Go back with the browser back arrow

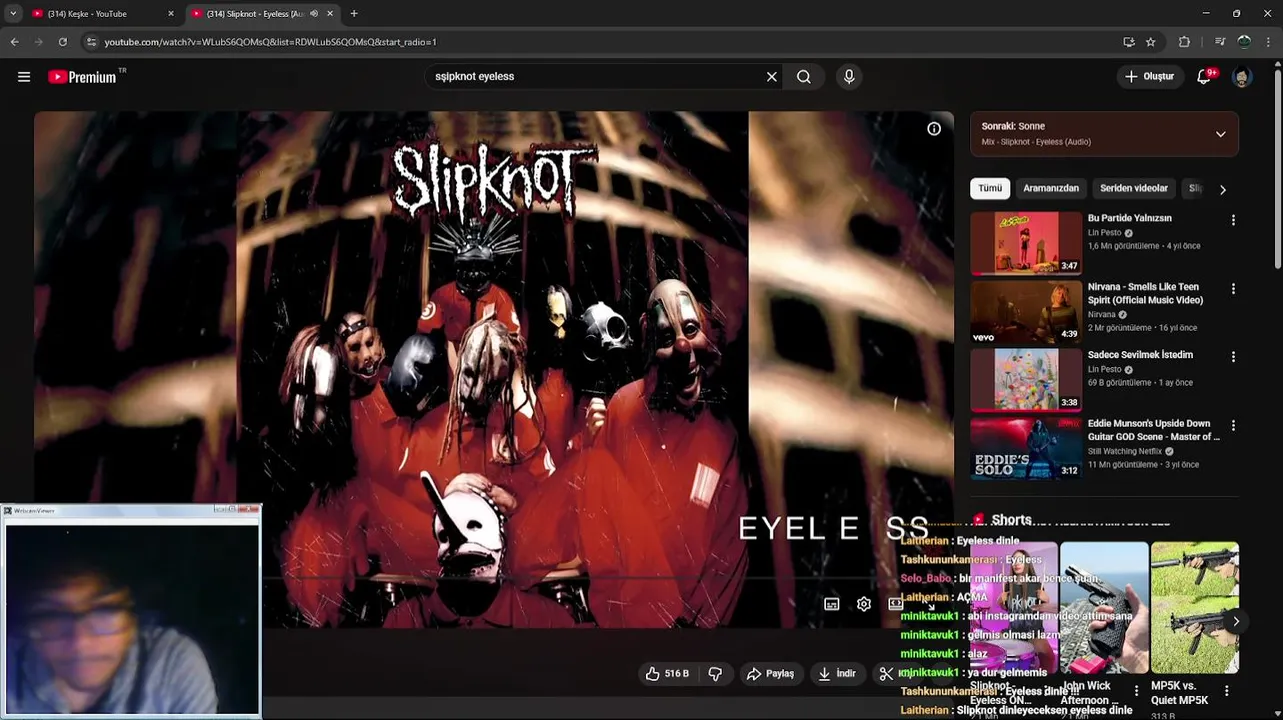click(14, 42)
